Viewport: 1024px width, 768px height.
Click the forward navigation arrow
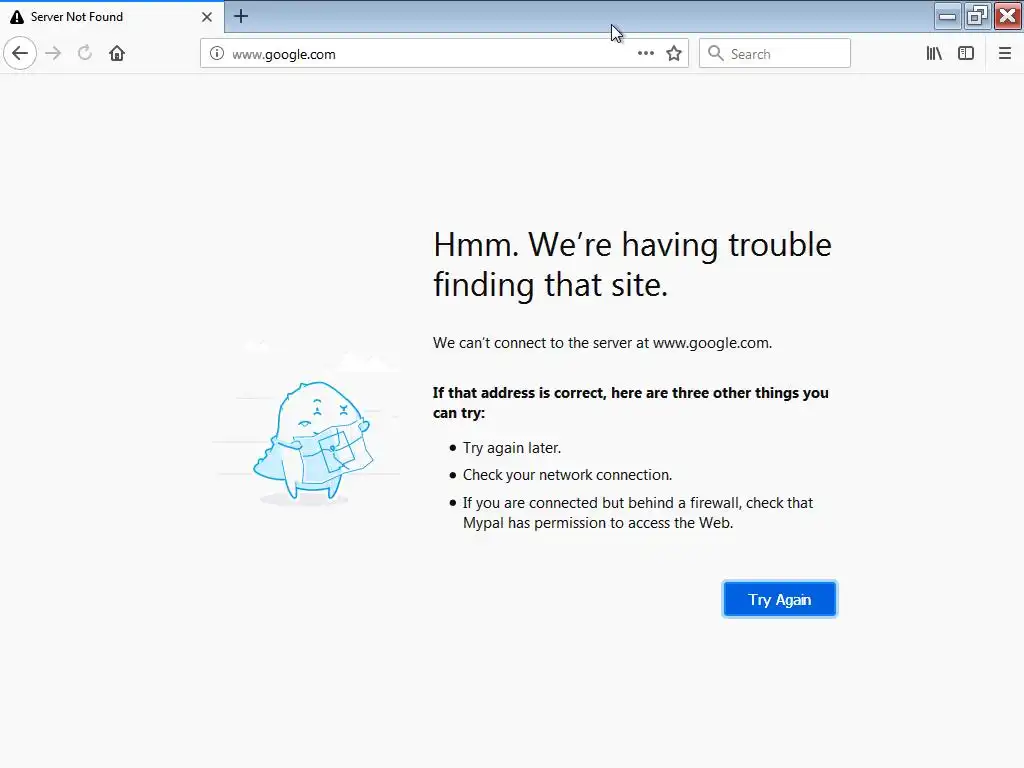(x=54, y=54)
